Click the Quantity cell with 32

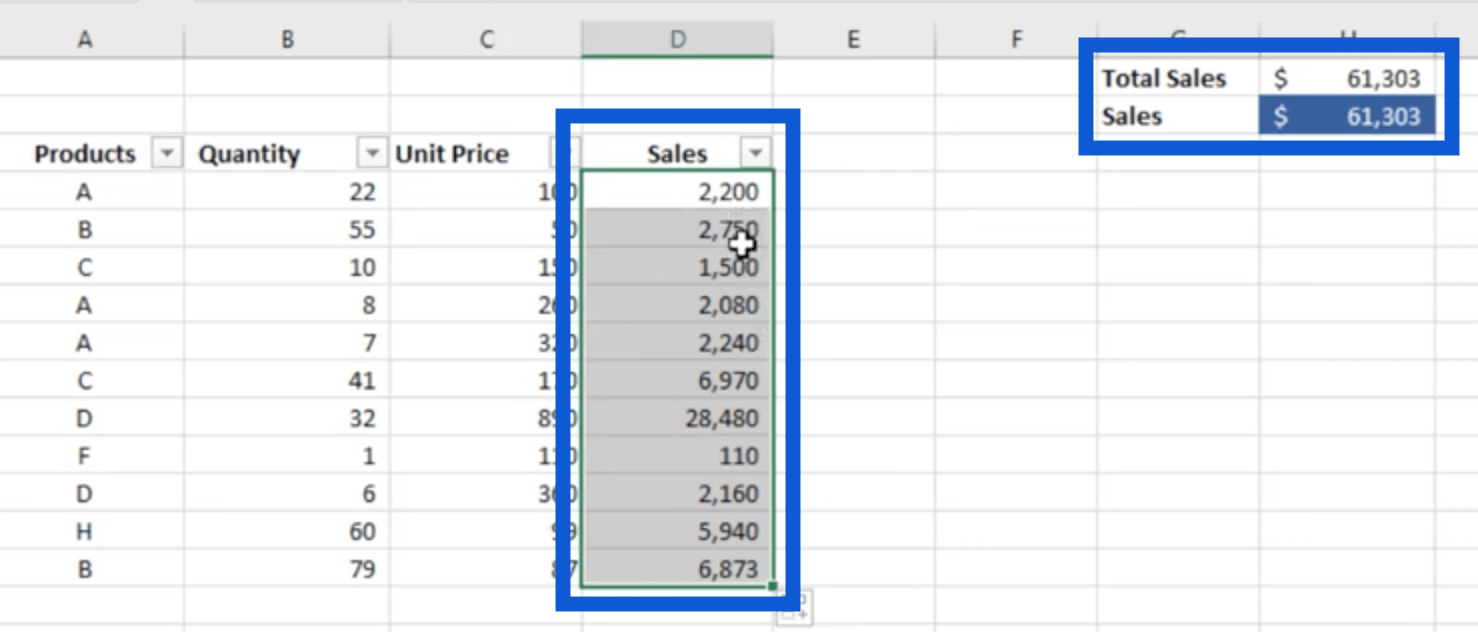pos(287,418)
